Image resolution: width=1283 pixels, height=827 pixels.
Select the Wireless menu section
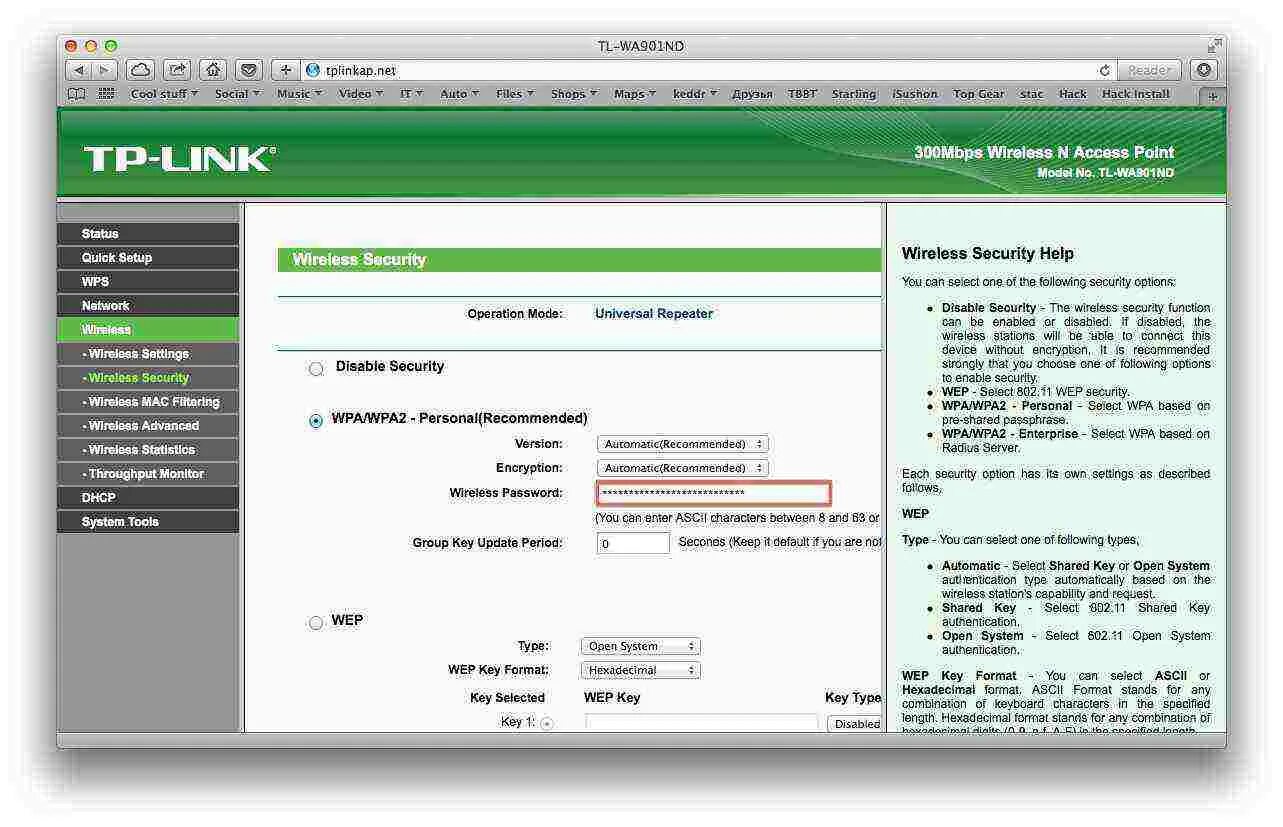click(148, 330)
